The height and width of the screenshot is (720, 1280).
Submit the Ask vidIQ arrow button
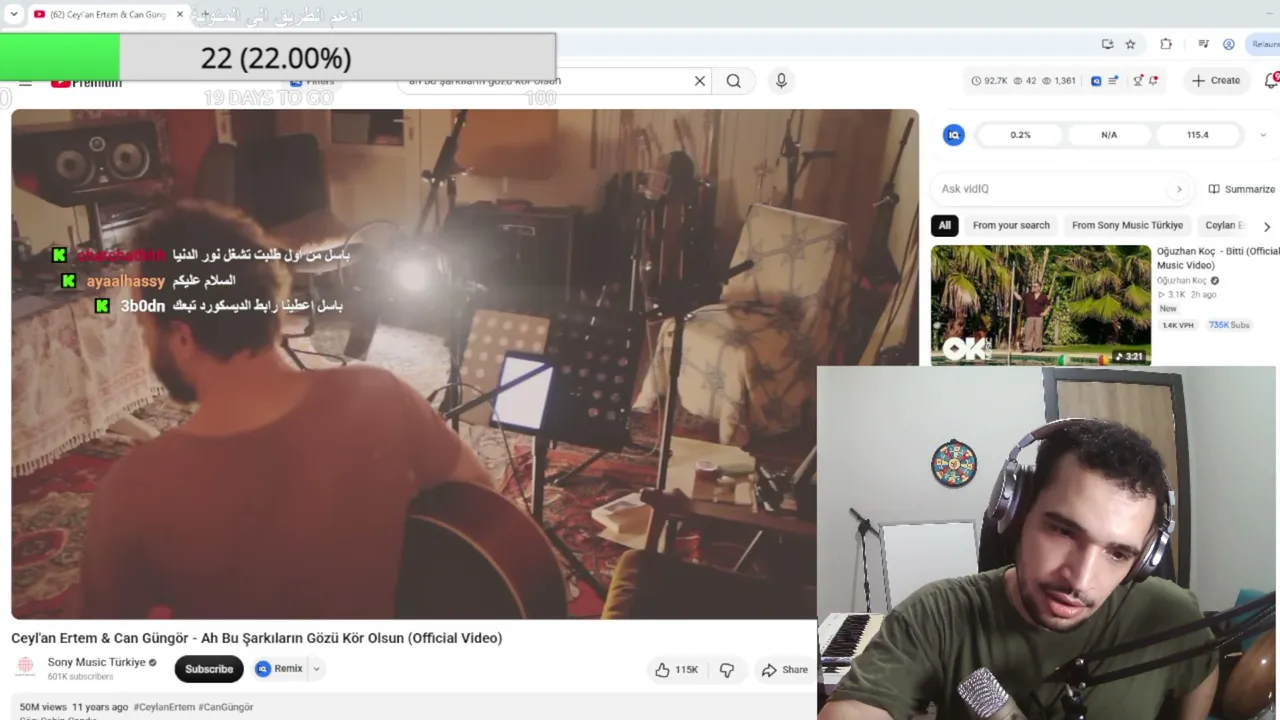(x=1179, y=189)
